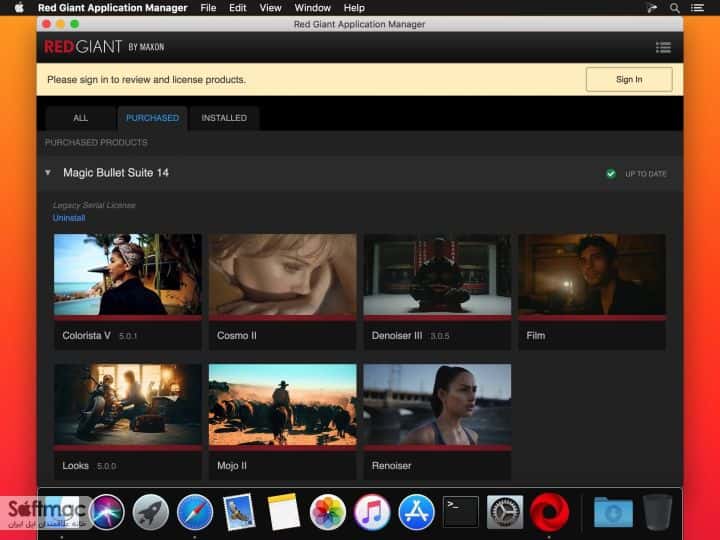Image resolution: width=720 pixels, height=540 pixels.
Task: Open Notes from the dock
Action: point(283,512)
